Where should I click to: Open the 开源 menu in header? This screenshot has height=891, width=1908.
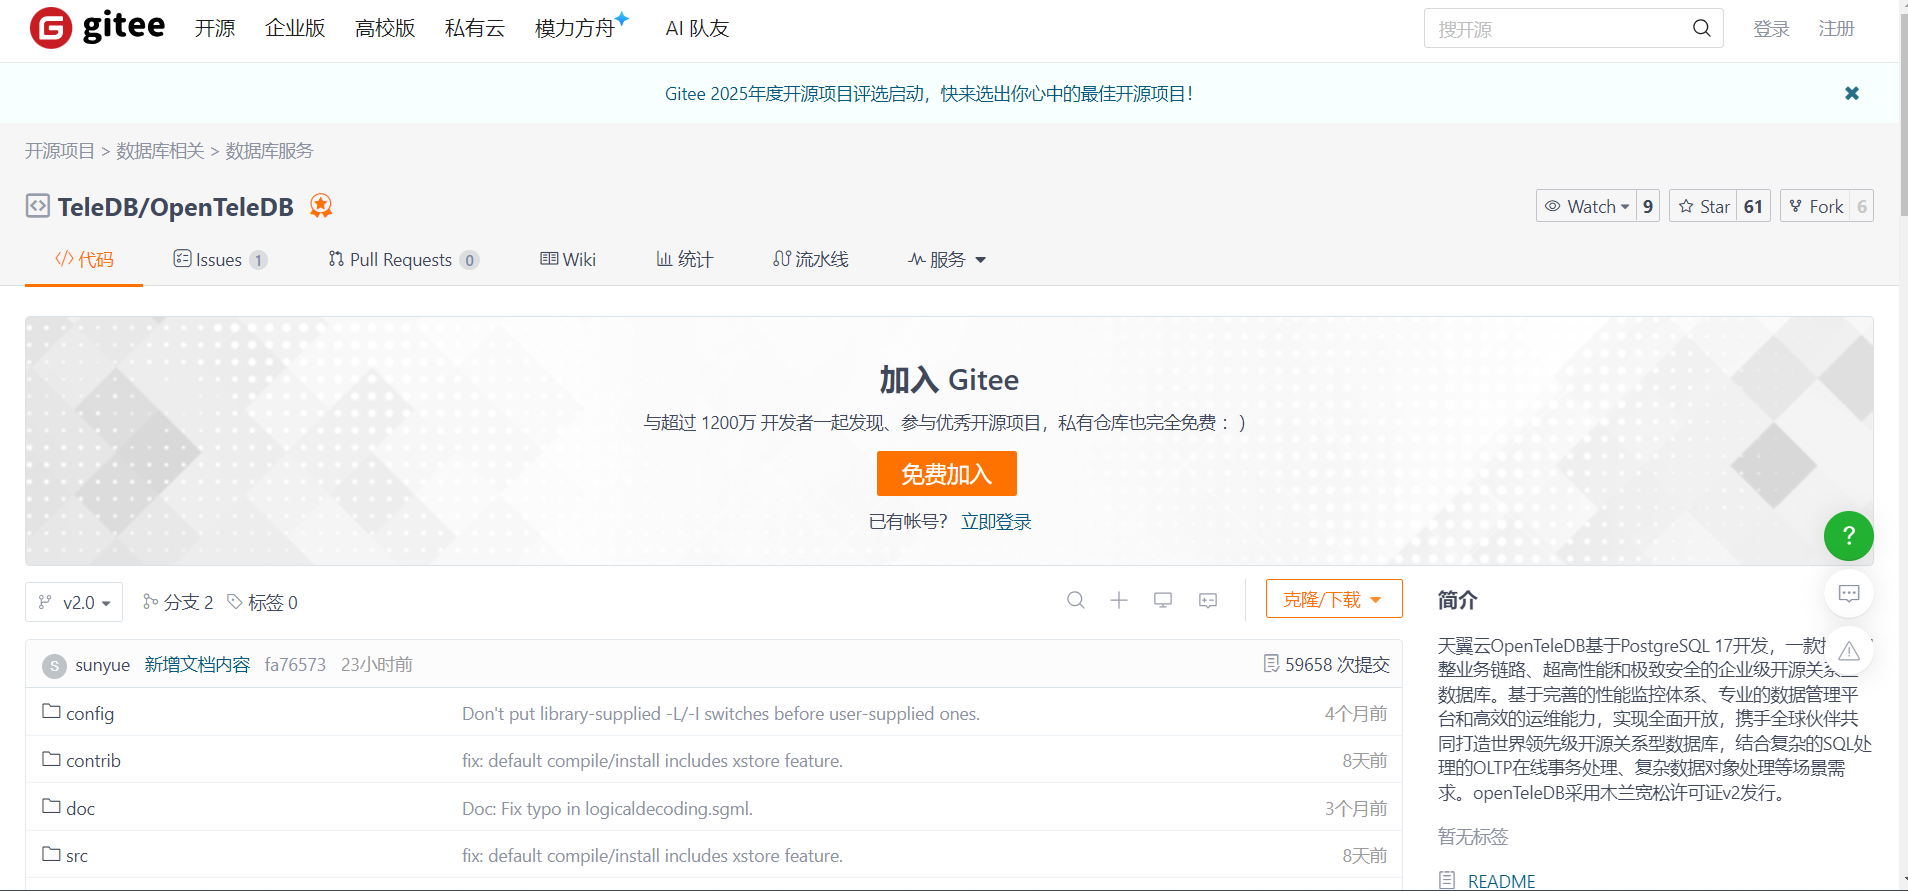(x=215, y=28)
